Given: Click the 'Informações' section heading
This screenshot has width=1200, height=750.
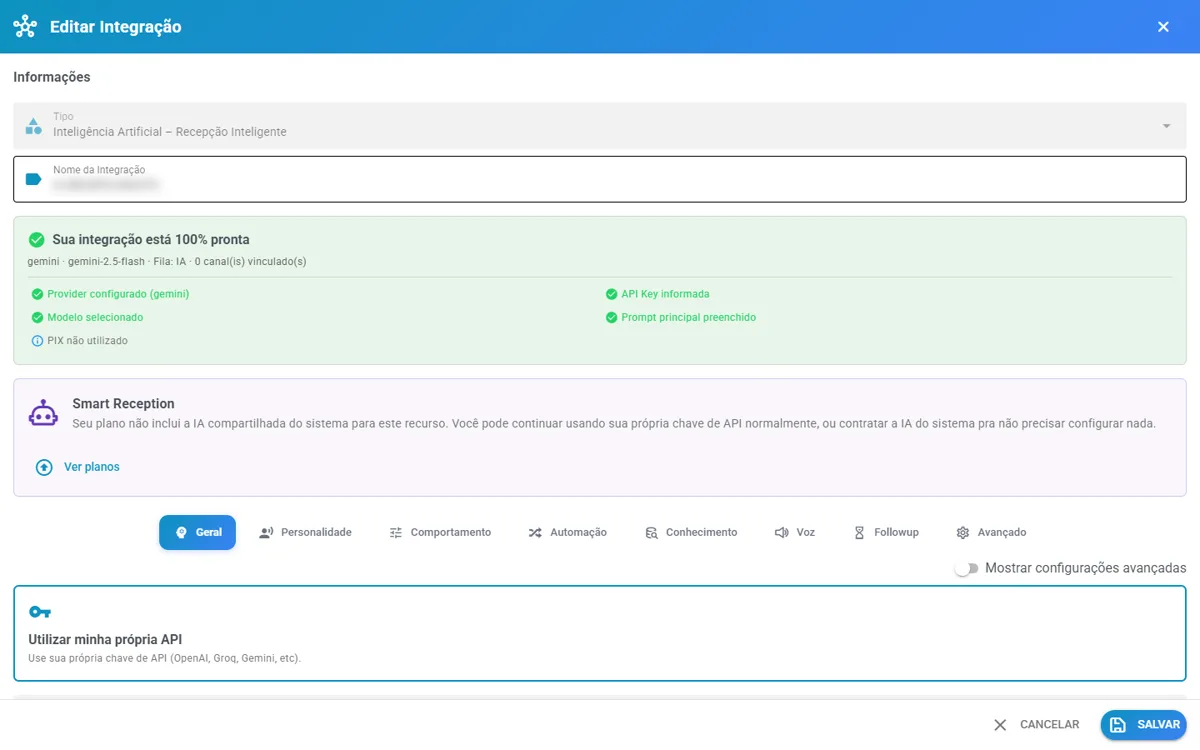Looking at the screenshot, I should 52,77.
